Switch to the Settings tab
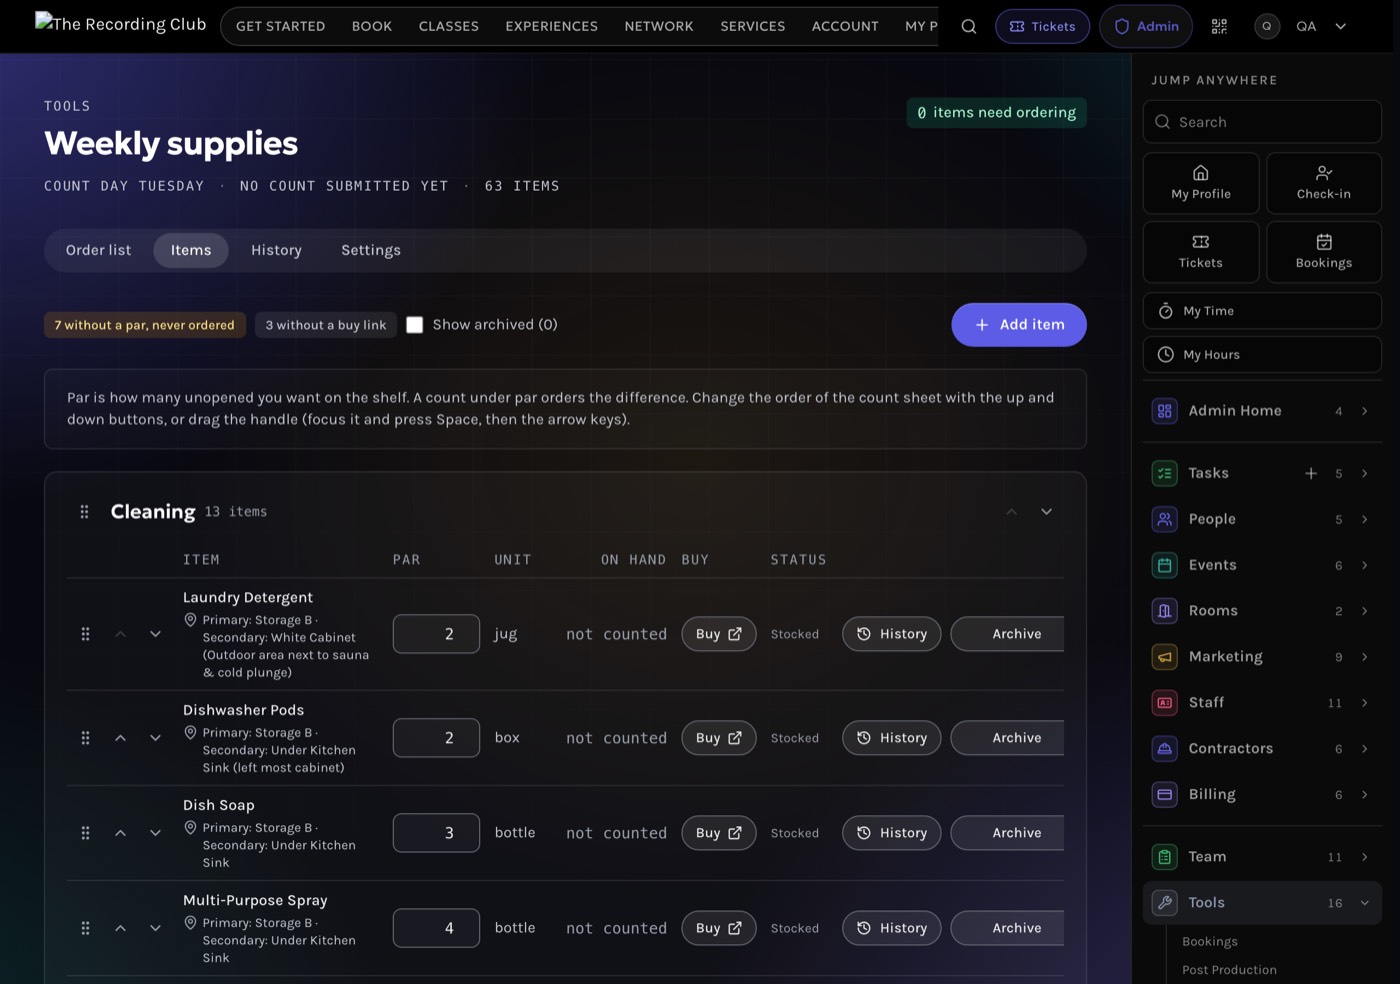Image resolution: width=1400 pixels, height=984 pixels. [x=371, y=250]
